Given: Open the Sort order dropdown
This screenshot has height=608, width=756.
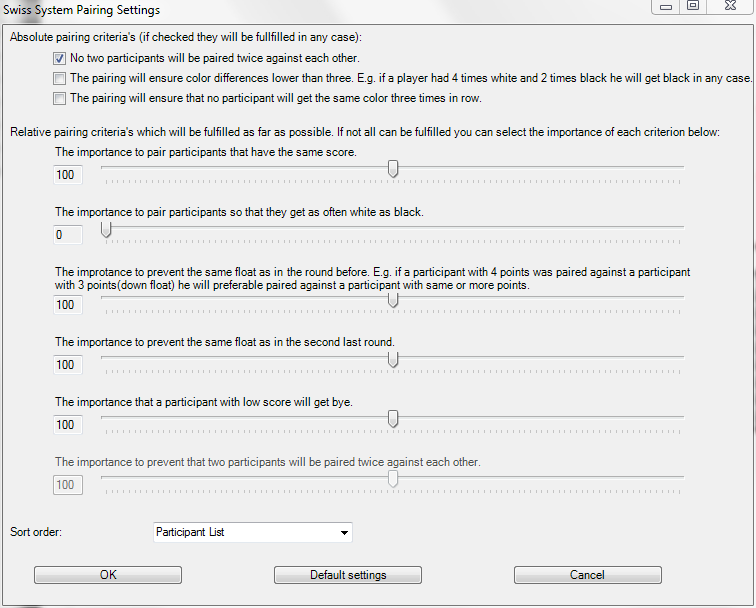Looking at the screenshot, I should 253,532.
